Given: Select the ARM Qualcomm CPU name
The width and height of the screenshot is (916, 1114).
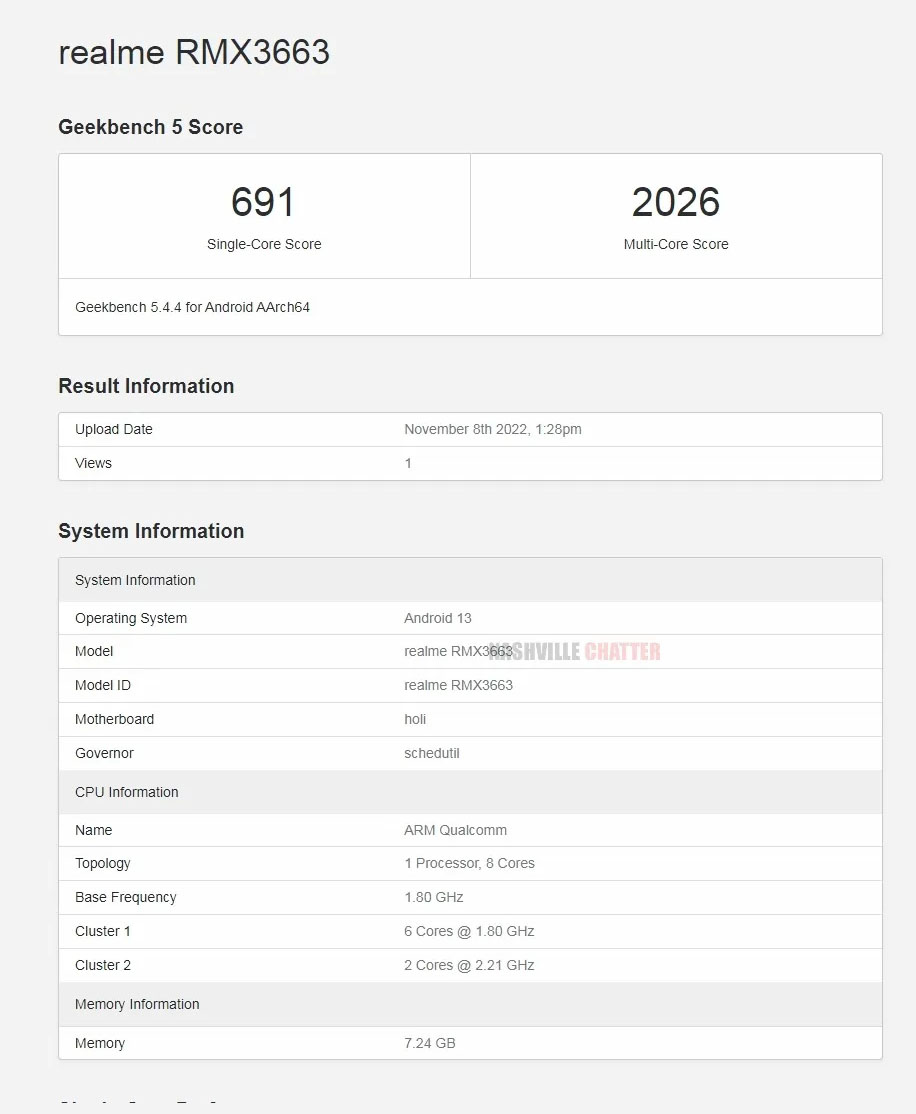Looking at the screenshot, I should pos(455,830).
